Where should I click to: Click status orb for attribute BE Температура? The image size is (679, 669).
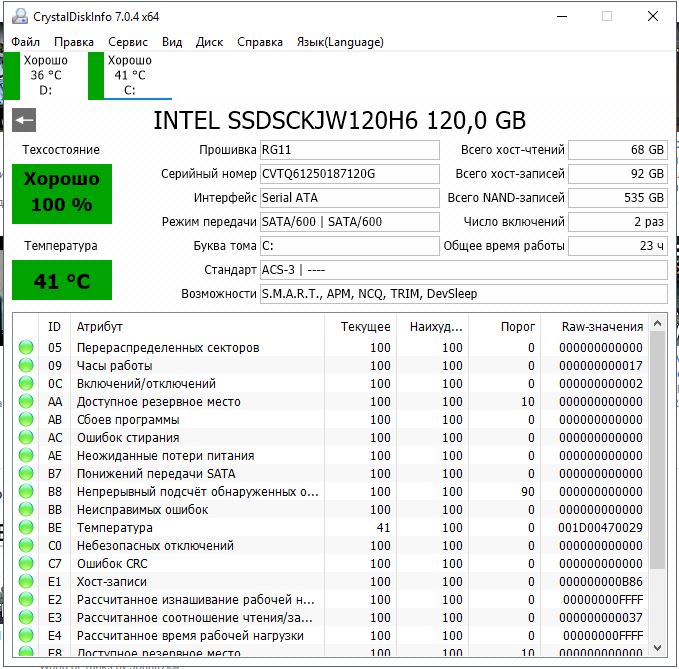point(26,527)
